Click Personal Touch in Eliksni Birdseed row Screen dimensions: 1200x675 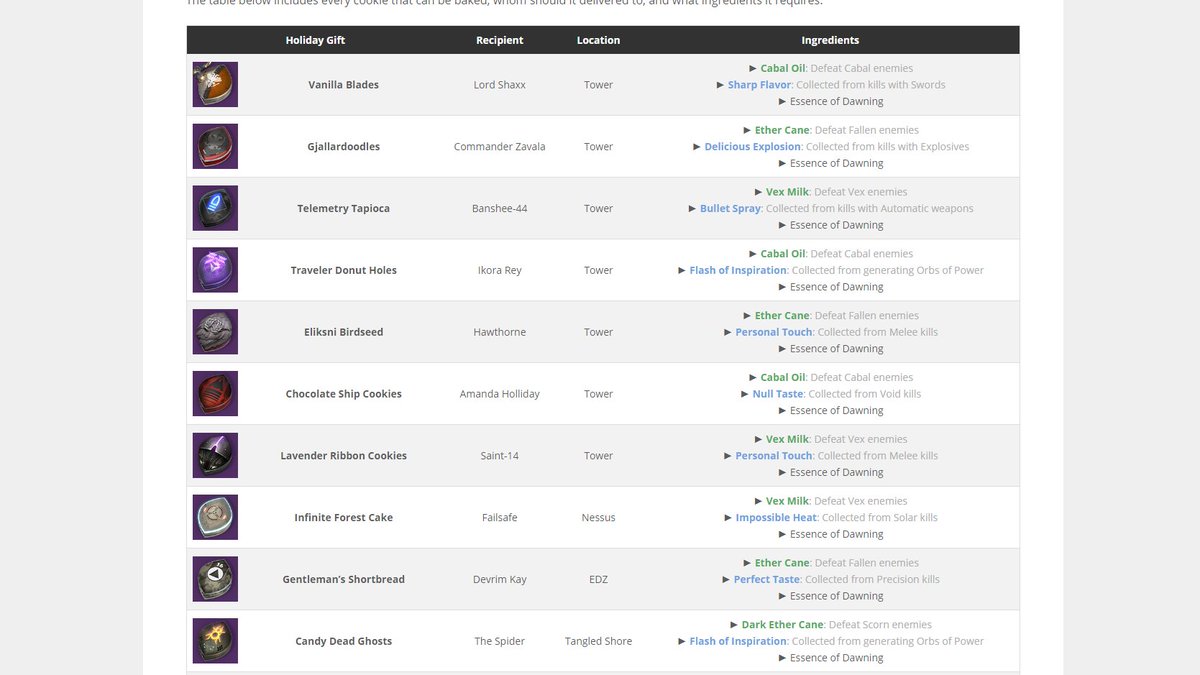tap(774, 332)
